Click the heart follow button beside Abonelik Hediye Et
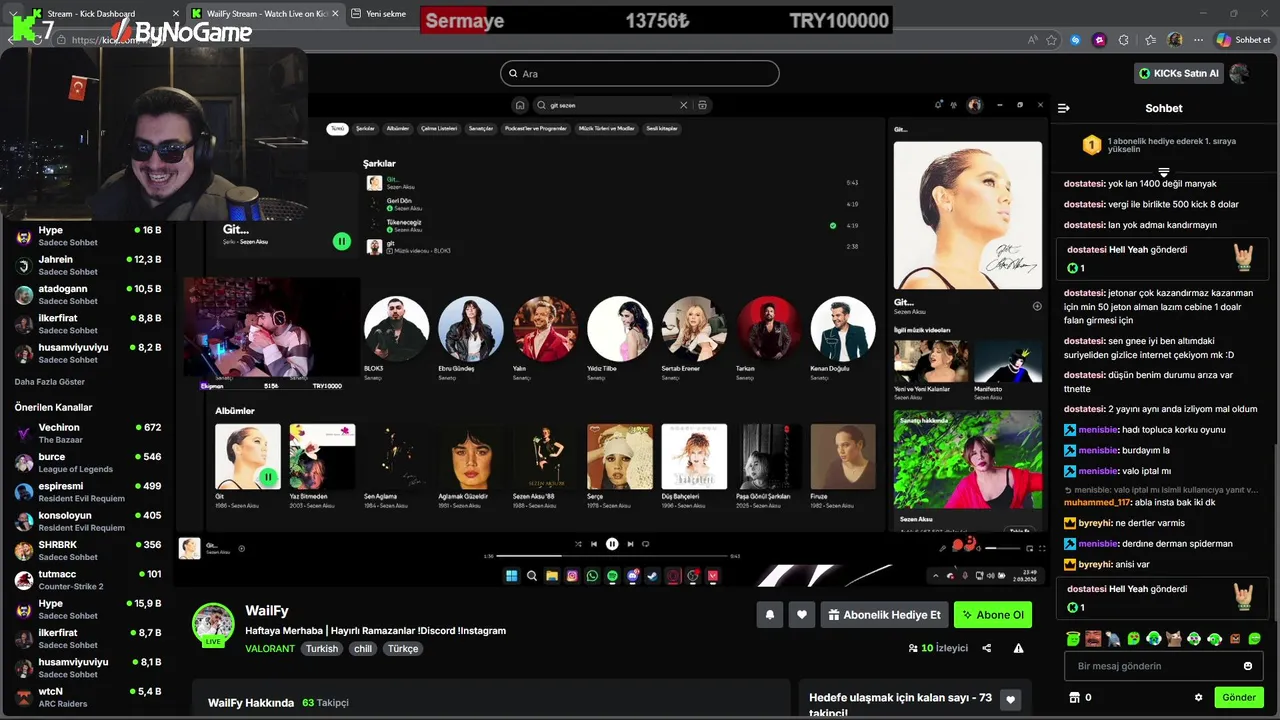 (802, 615)
